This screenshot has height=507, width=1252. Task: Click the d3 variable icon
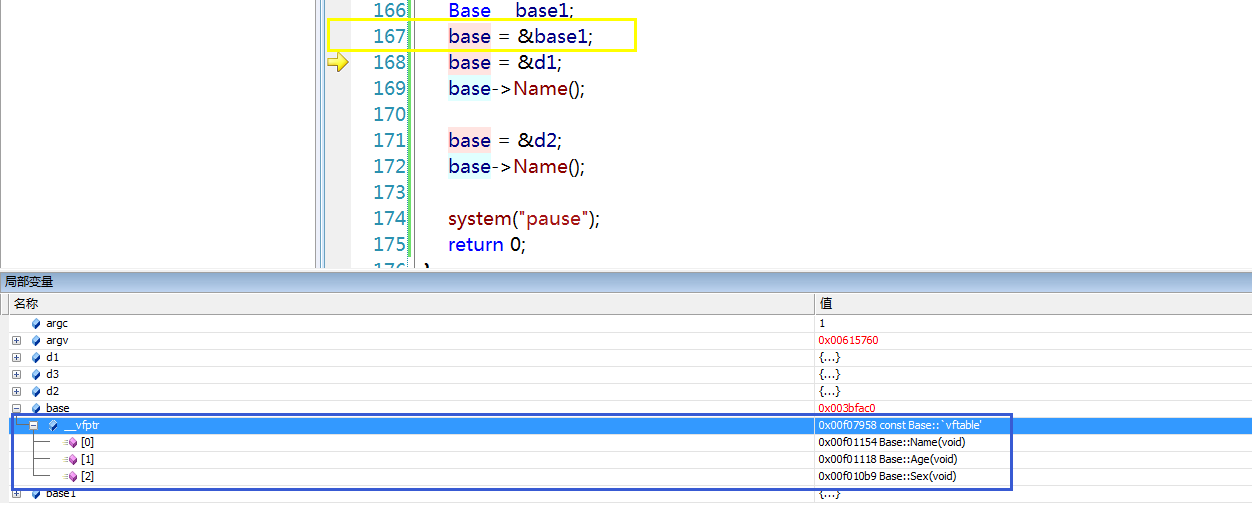[x=36, y=375]
